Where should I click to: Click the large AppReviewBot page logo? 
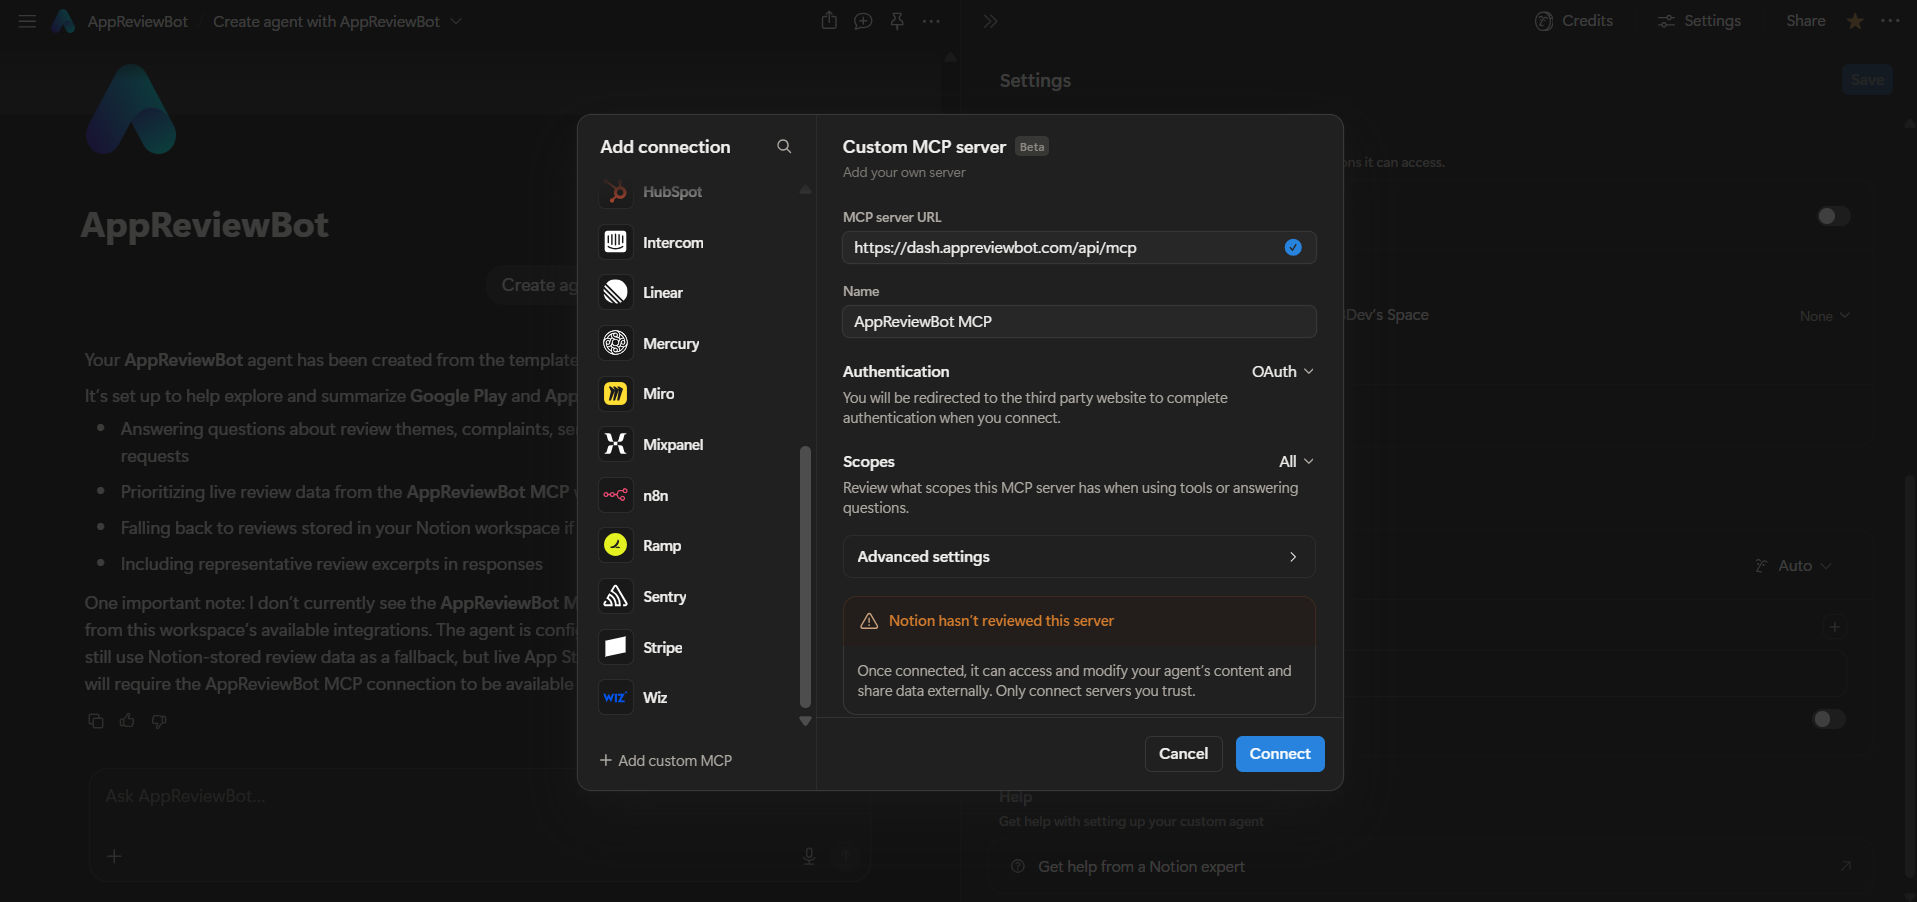131,109
